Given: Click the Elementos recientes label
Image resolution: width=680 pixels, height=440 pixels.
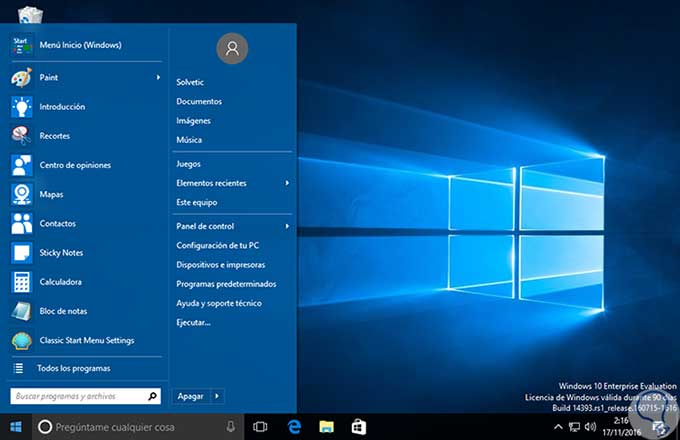Looking at the screenshot, I should [211, 183].
